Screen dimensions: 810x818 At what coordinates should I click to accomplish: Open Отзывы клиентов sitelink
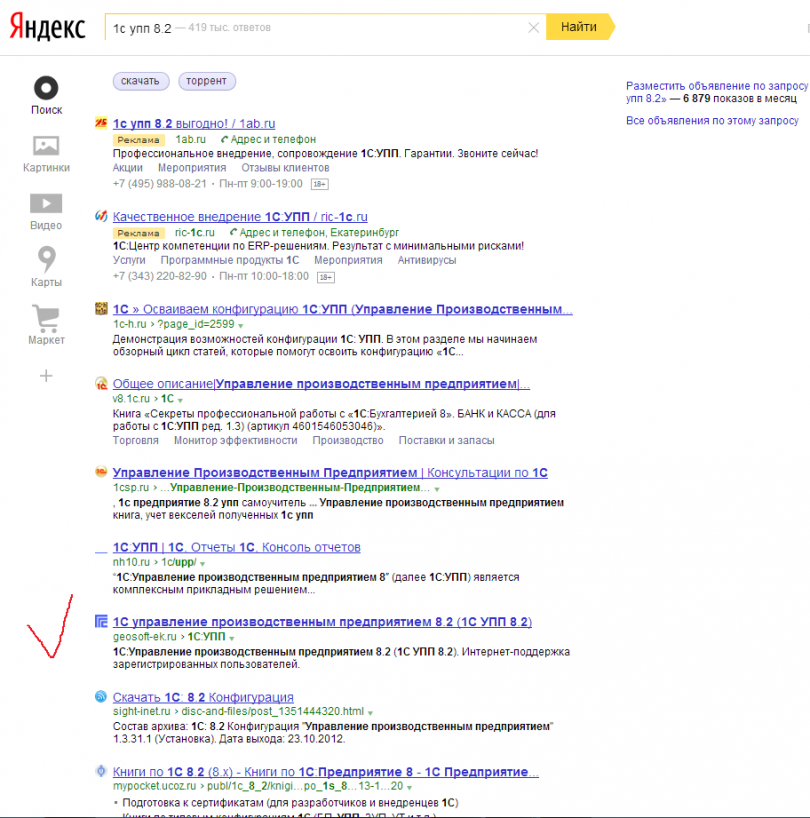(285, 168)
